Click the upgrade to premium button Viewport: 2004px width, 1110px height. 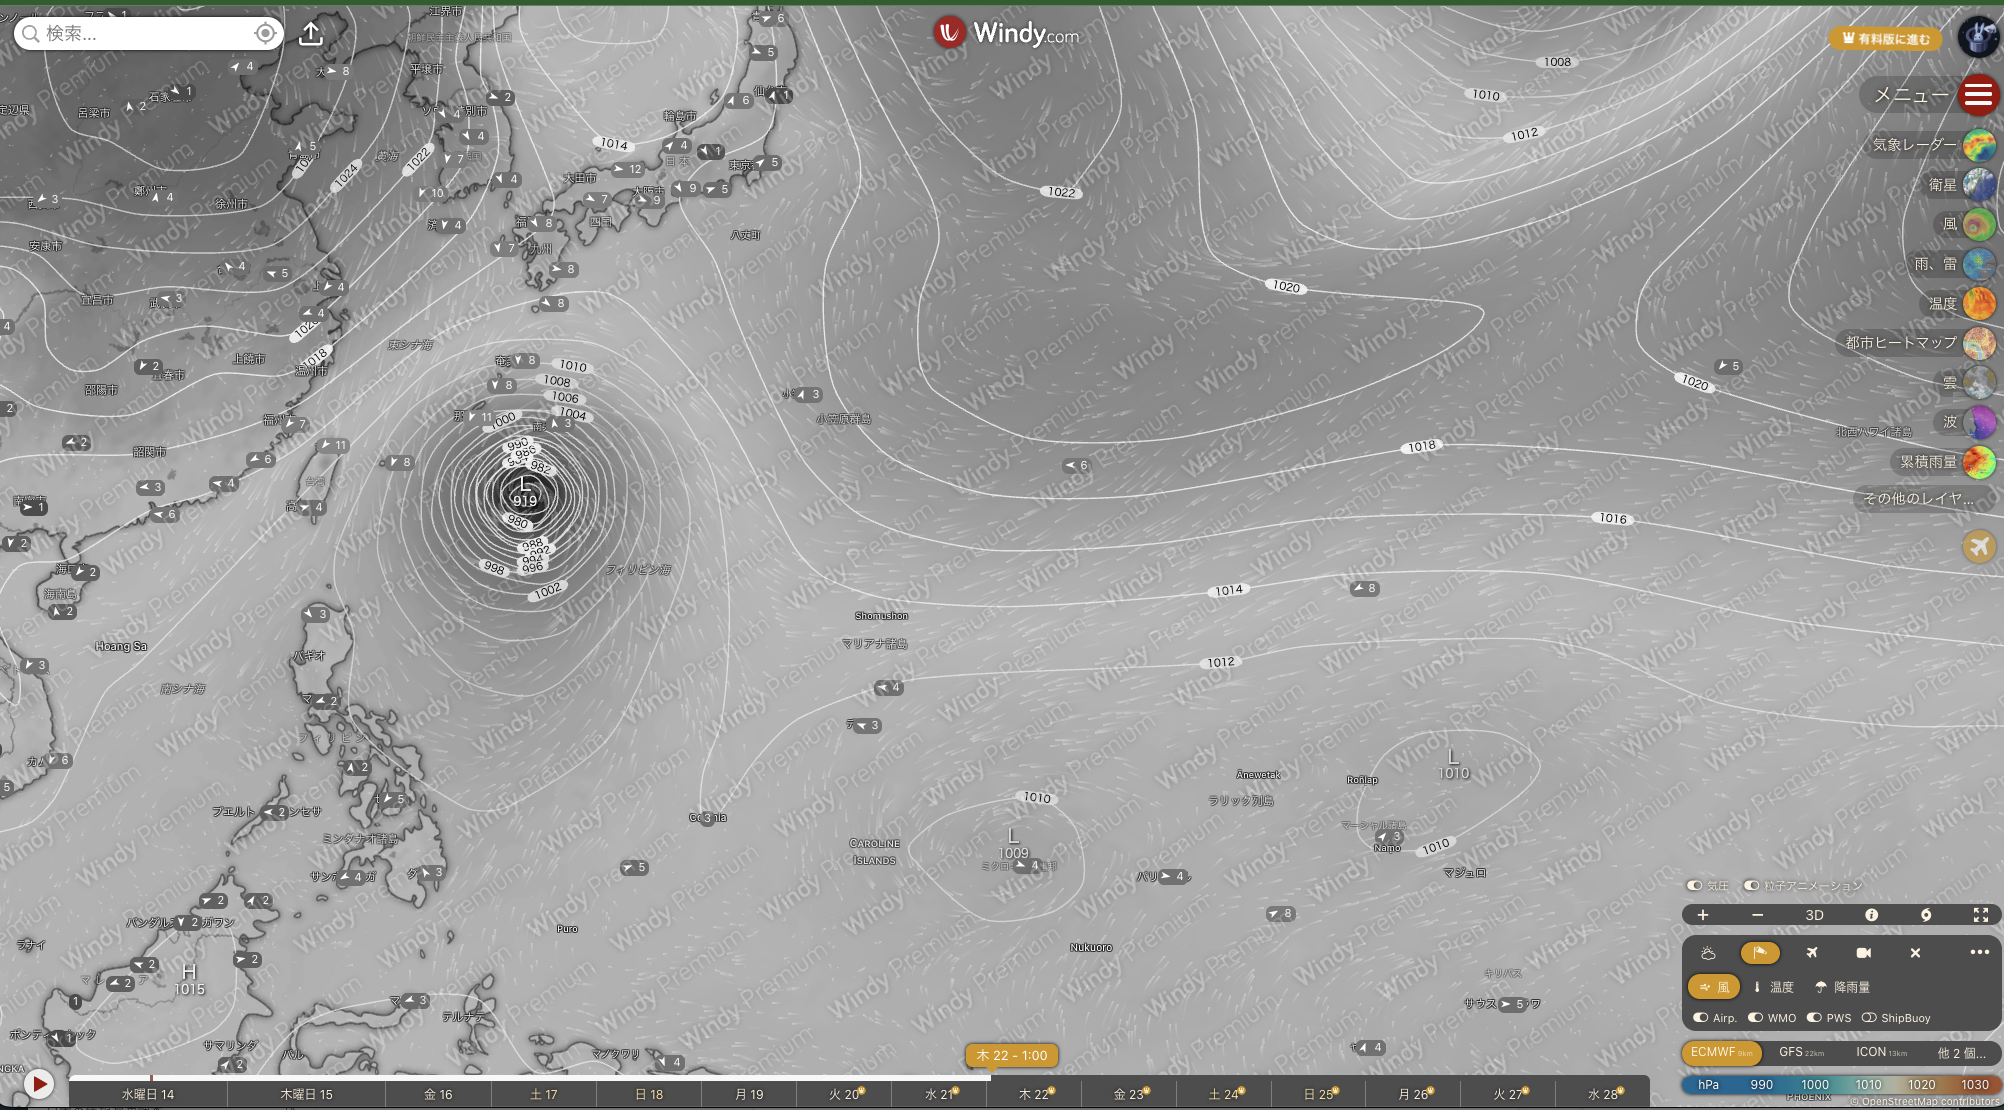coord(1886,39)
